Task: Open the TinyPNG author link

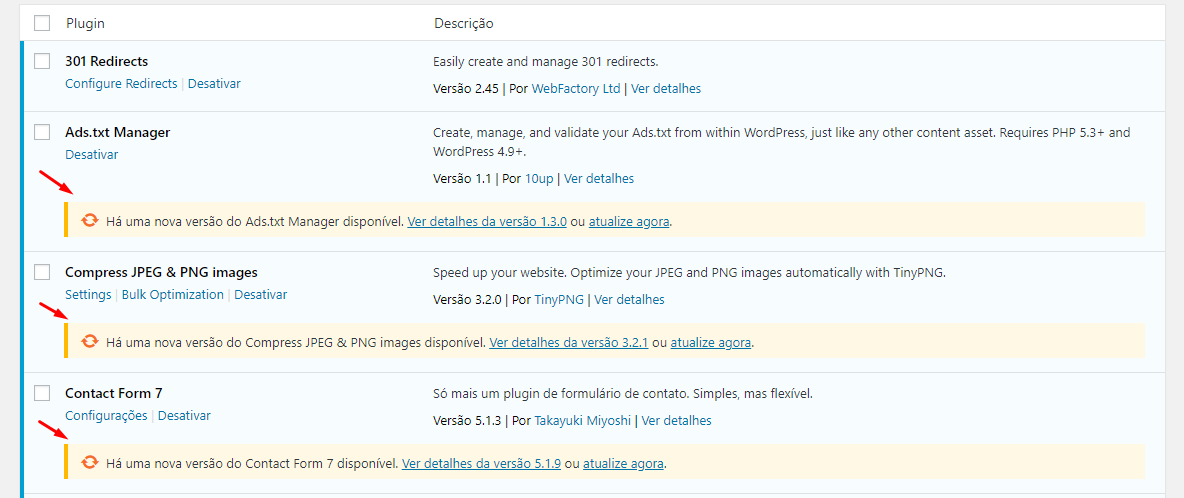Action: [x=560, y=300]
